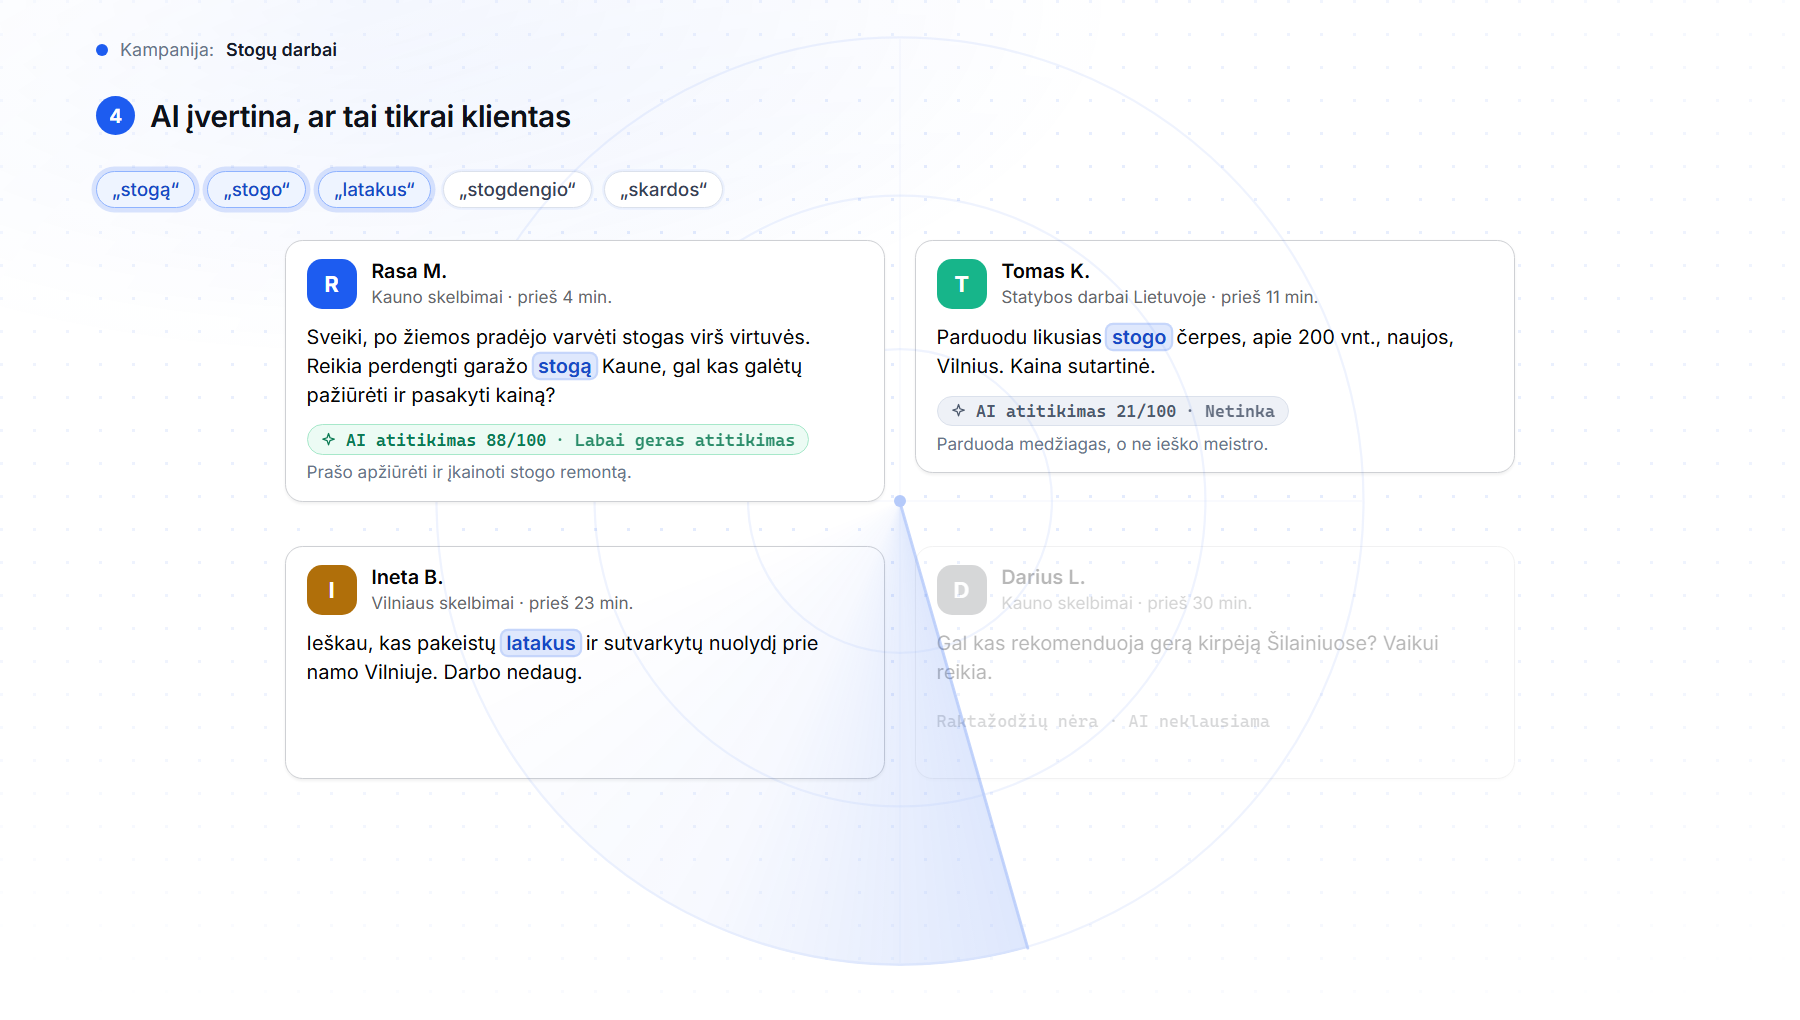Open the Tomas K. author name
Screen dimensions: 1800x1020
(1046, 271)
